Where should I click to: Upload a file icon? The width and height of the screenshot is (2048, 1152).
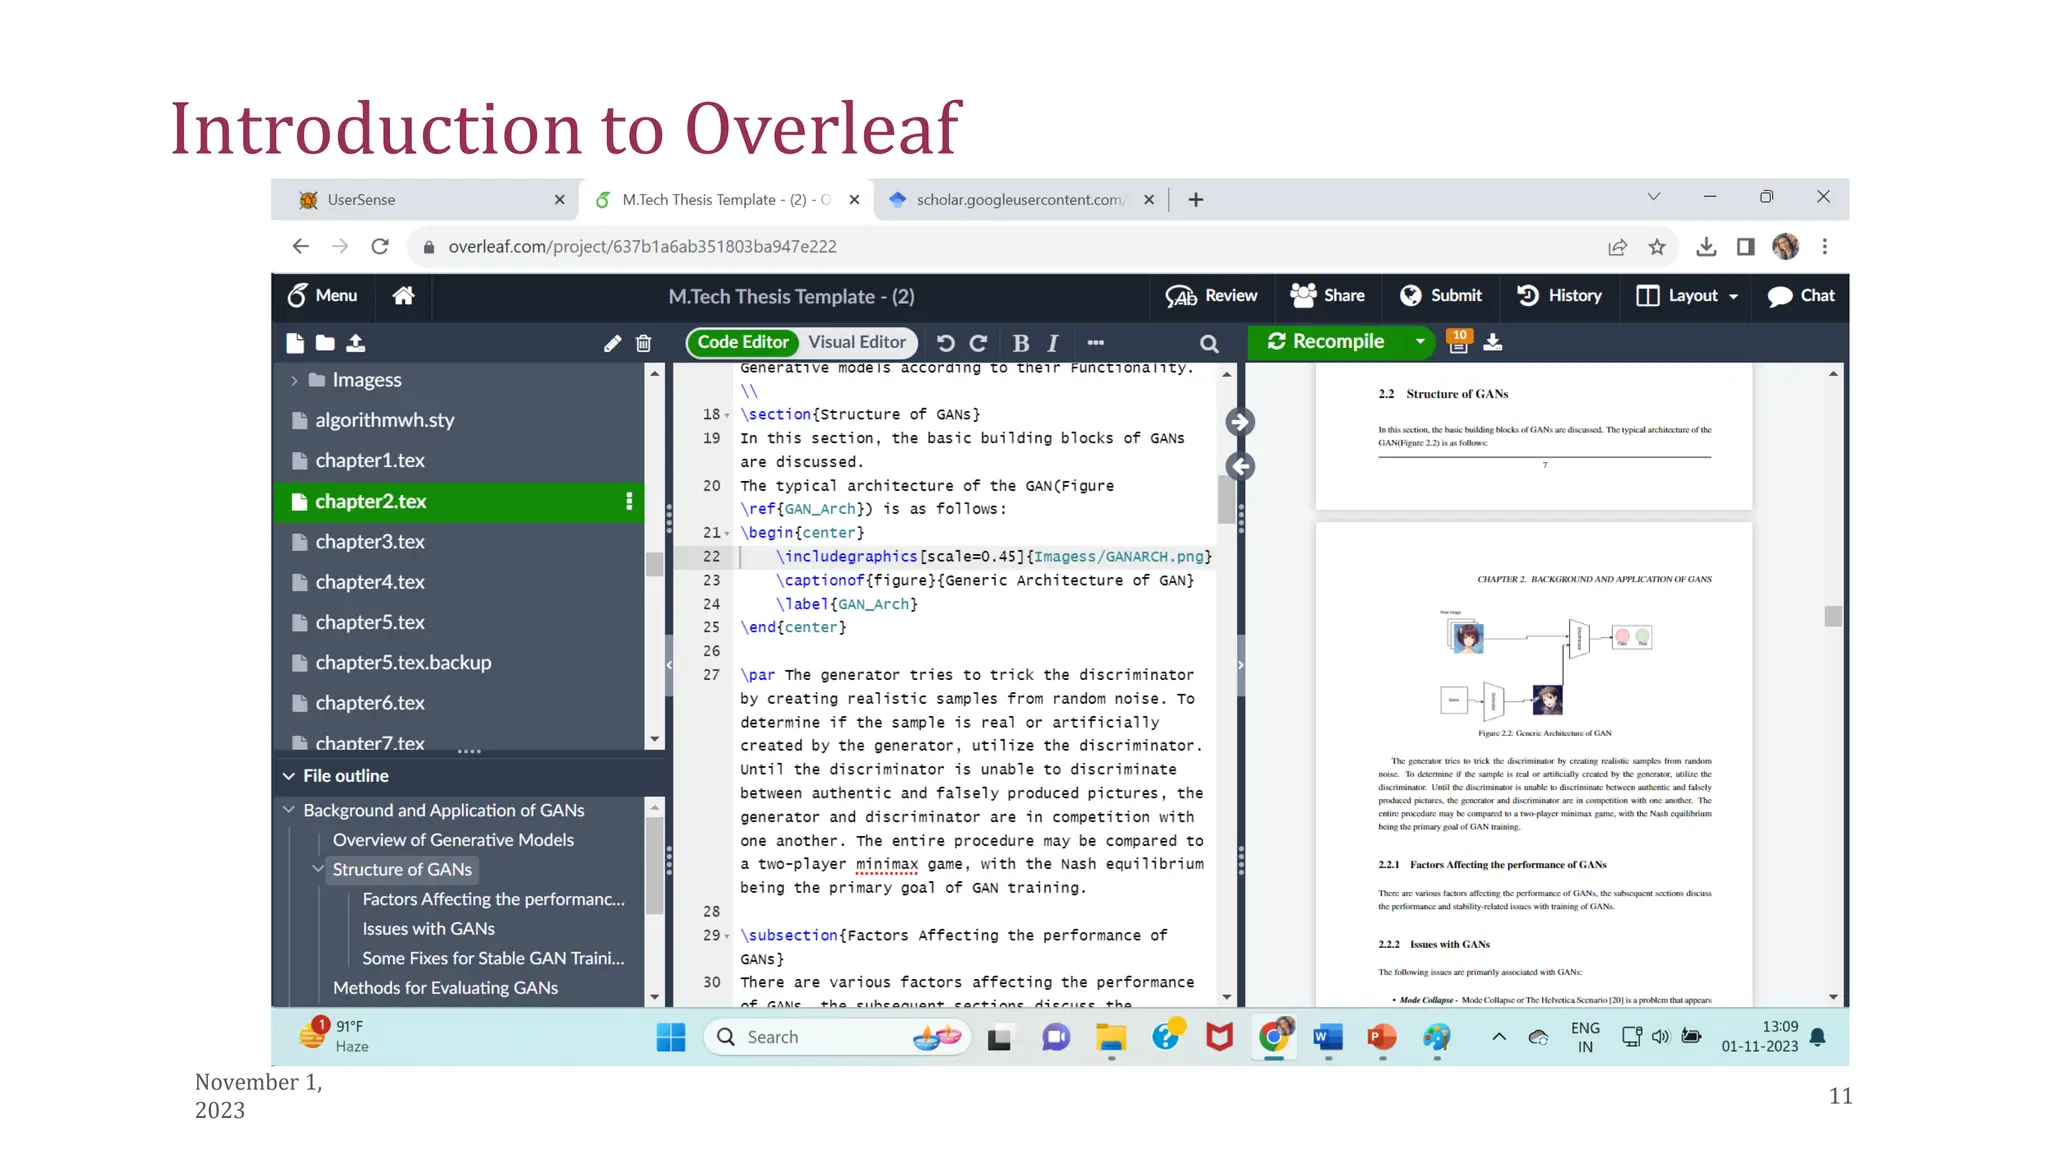356,343
